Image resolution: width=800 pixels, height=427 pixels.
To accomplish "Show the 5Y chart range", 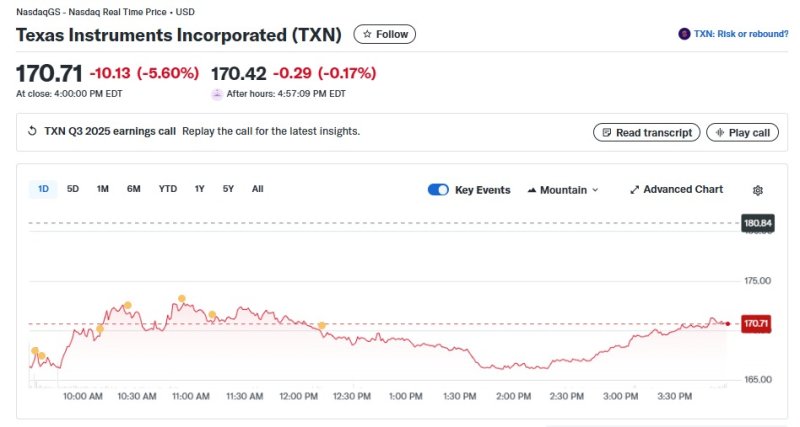I will 228,189.
